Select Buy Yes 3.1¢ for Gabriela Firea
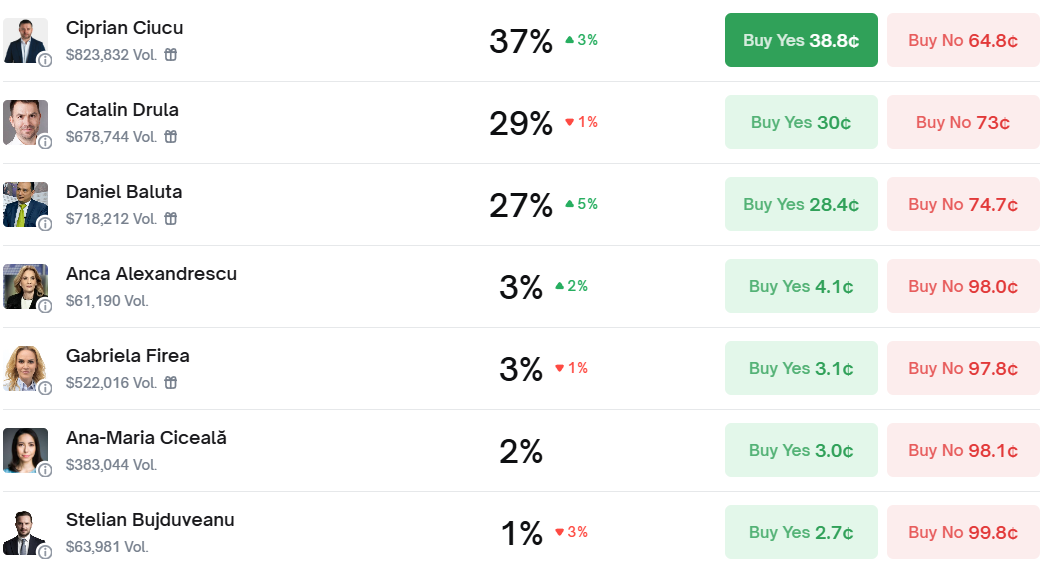The width and height of the screenshot is (1049, 569). [801, 368]
